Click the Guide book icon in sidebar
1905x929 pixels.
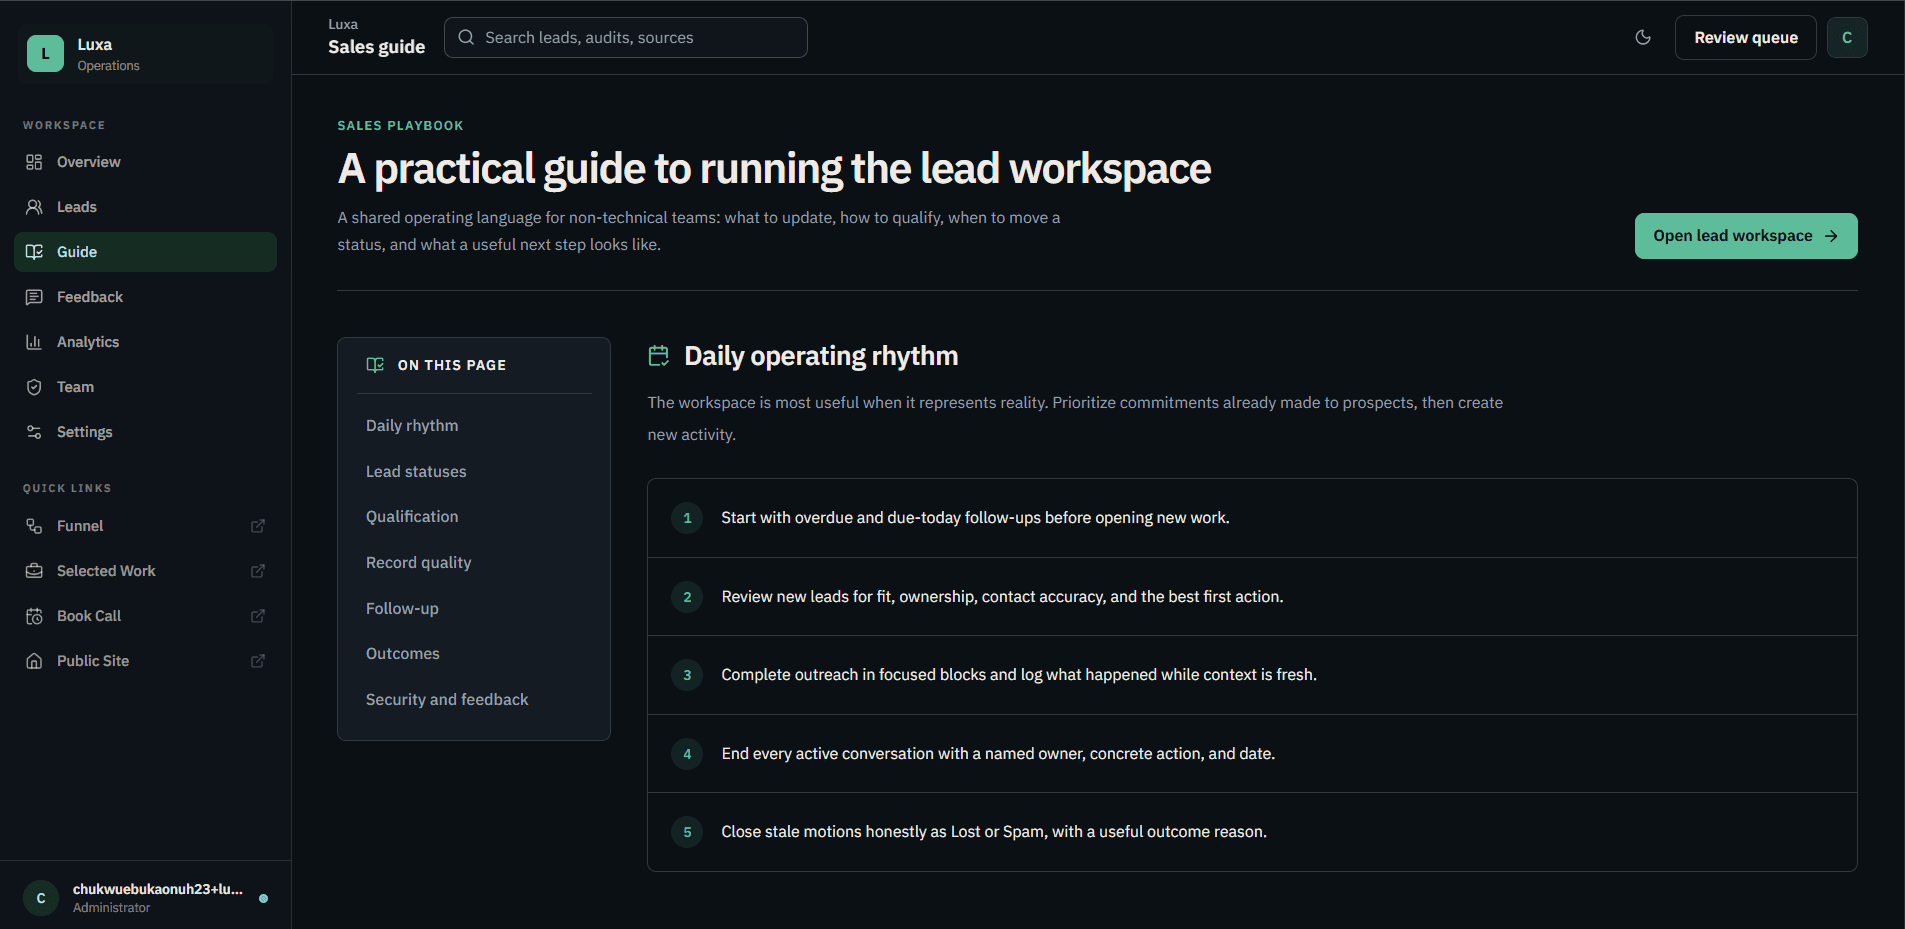[x=34, y=252]
